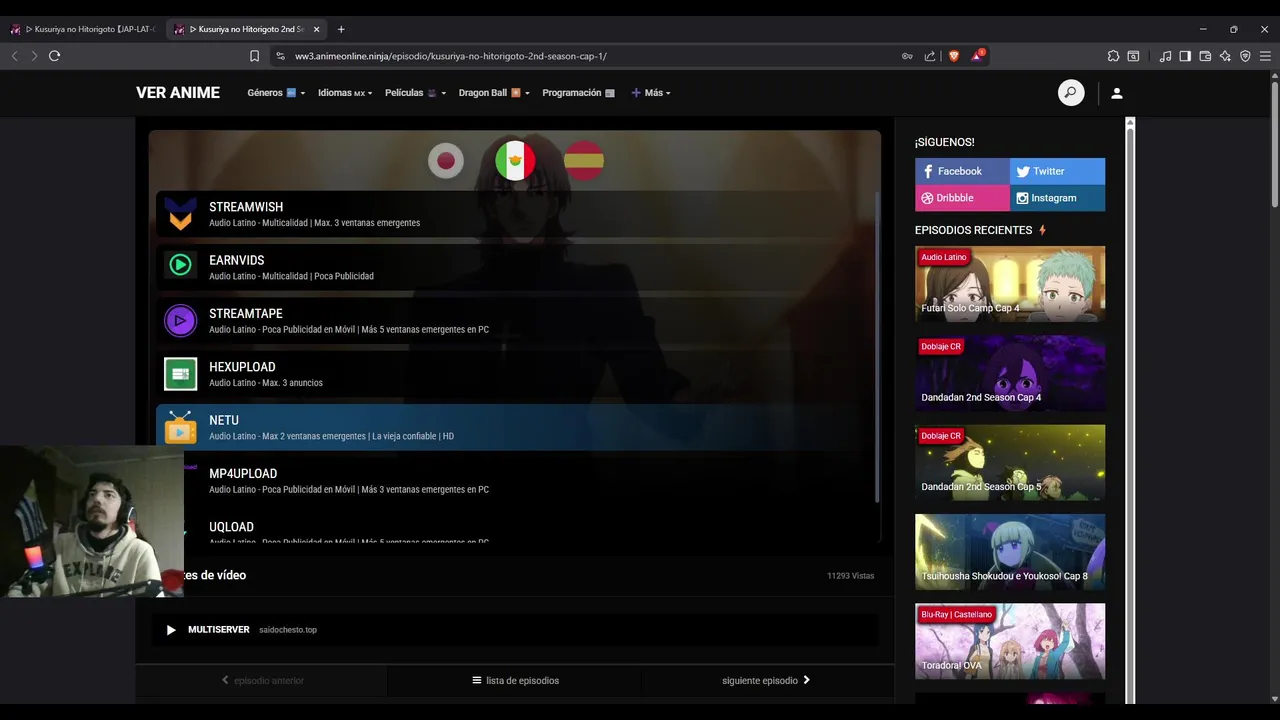Open lista de episodios link
The height and width of the screenshot is (720, 1280).
(515, 680)
